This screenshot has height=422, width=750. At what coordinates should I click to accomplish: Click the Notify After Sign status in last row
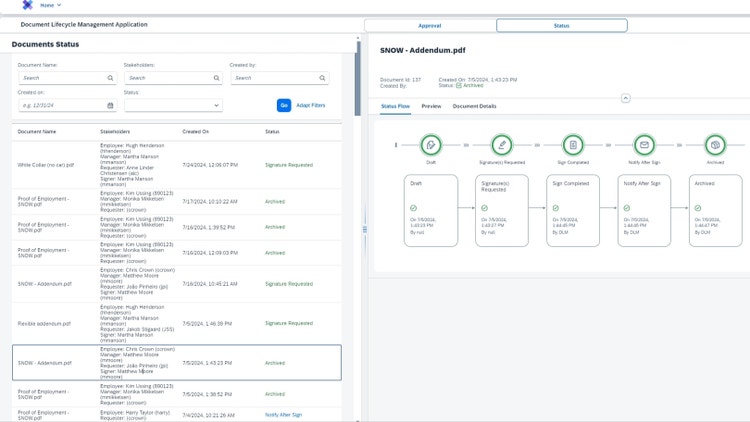284,415
